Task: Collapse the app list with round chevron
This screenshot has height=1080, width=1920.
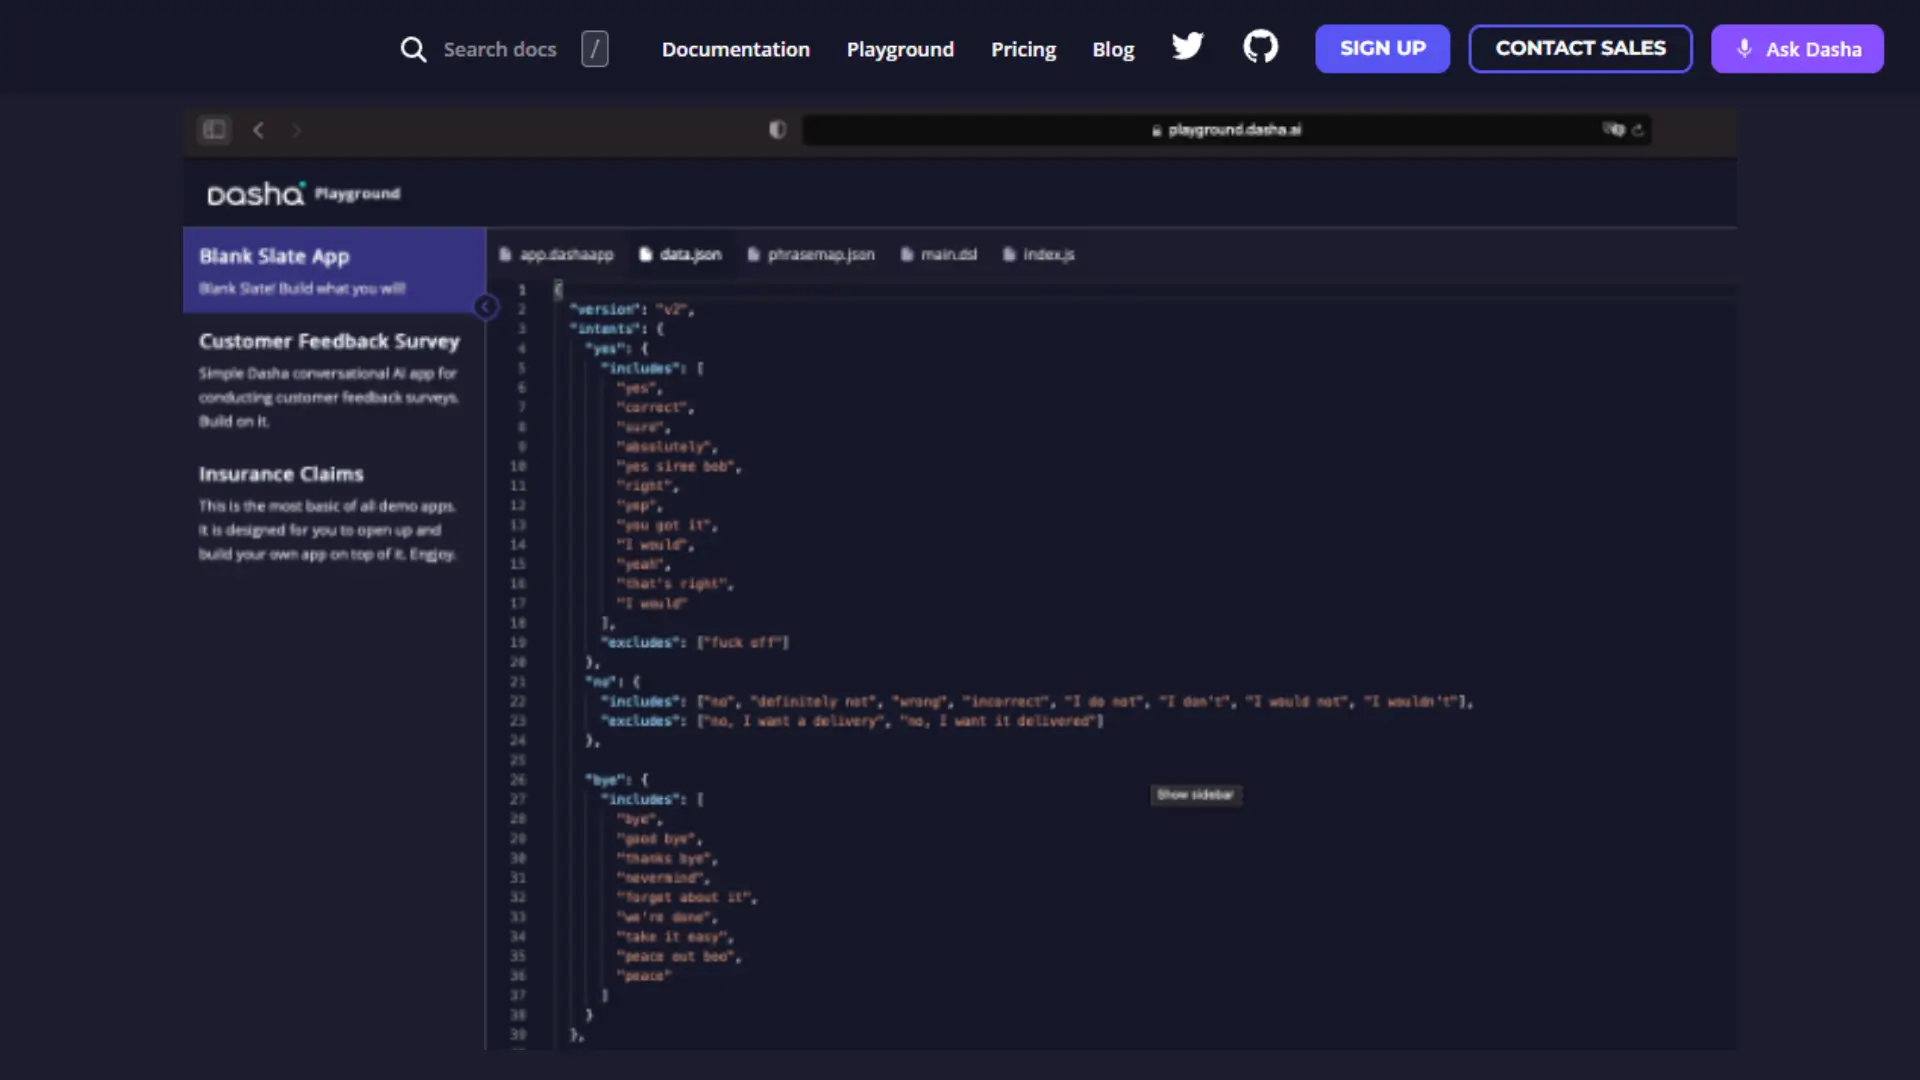Action: pyautogui.click(x=486, y=307)
